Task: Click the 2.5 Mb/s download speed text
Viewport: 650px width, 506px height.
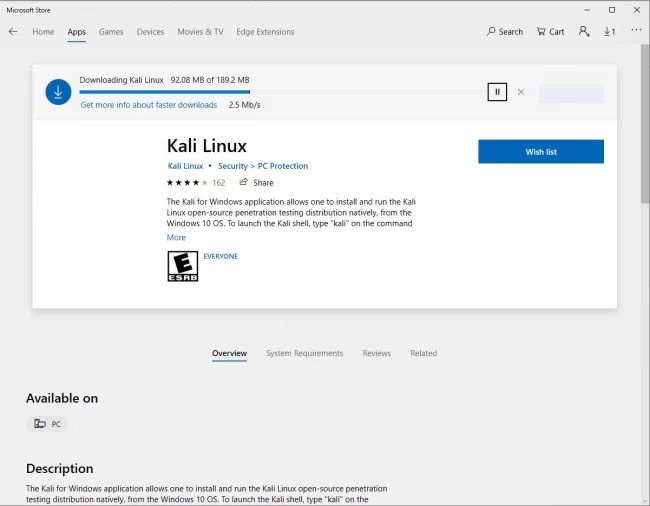Action: (245, 105)
